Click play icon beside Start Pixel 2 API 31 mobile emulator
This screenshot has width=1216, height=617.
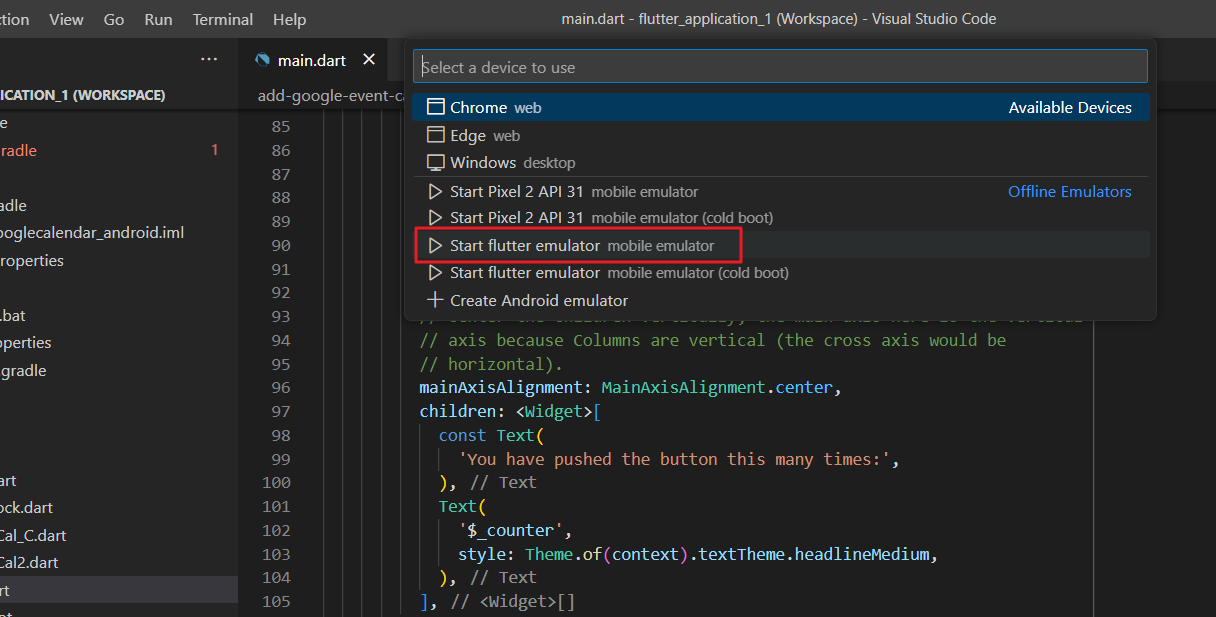pos(435,191)
